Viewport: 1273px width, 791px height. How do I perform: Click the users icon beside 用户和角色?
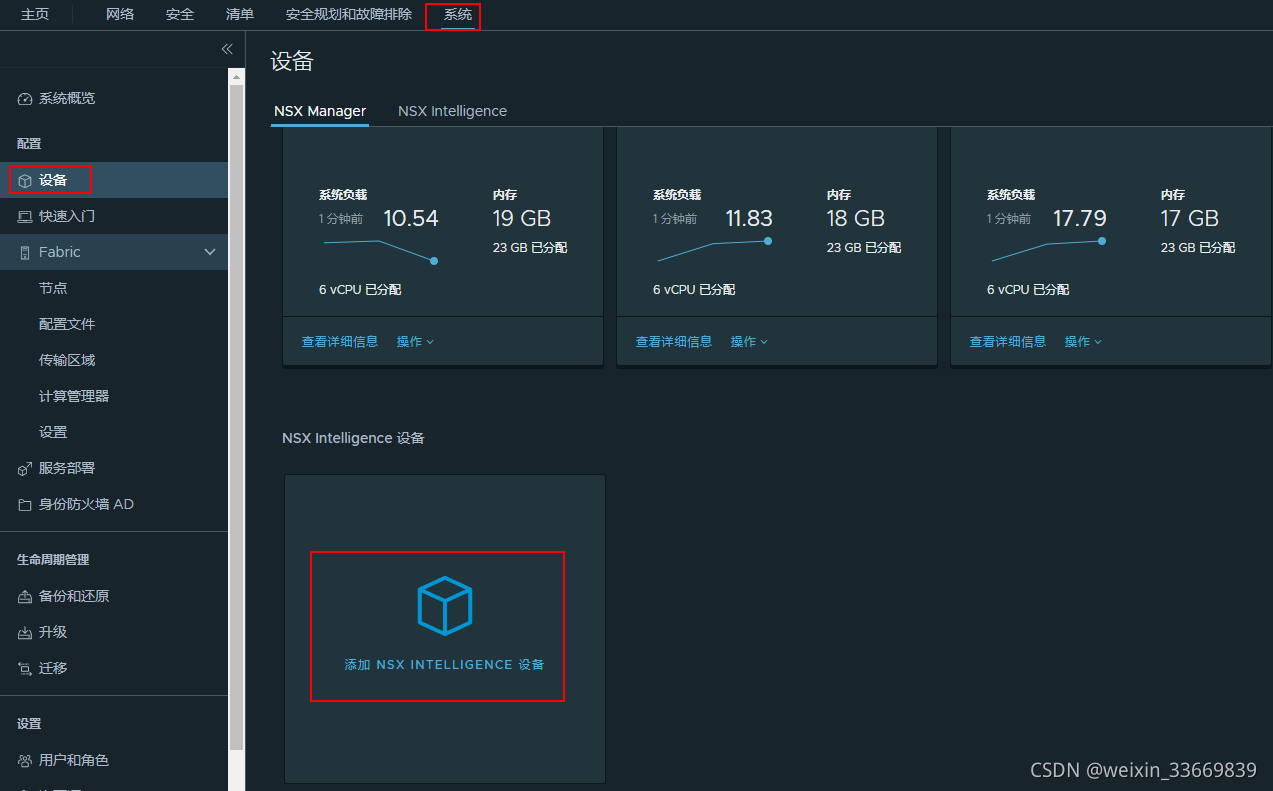25,761
